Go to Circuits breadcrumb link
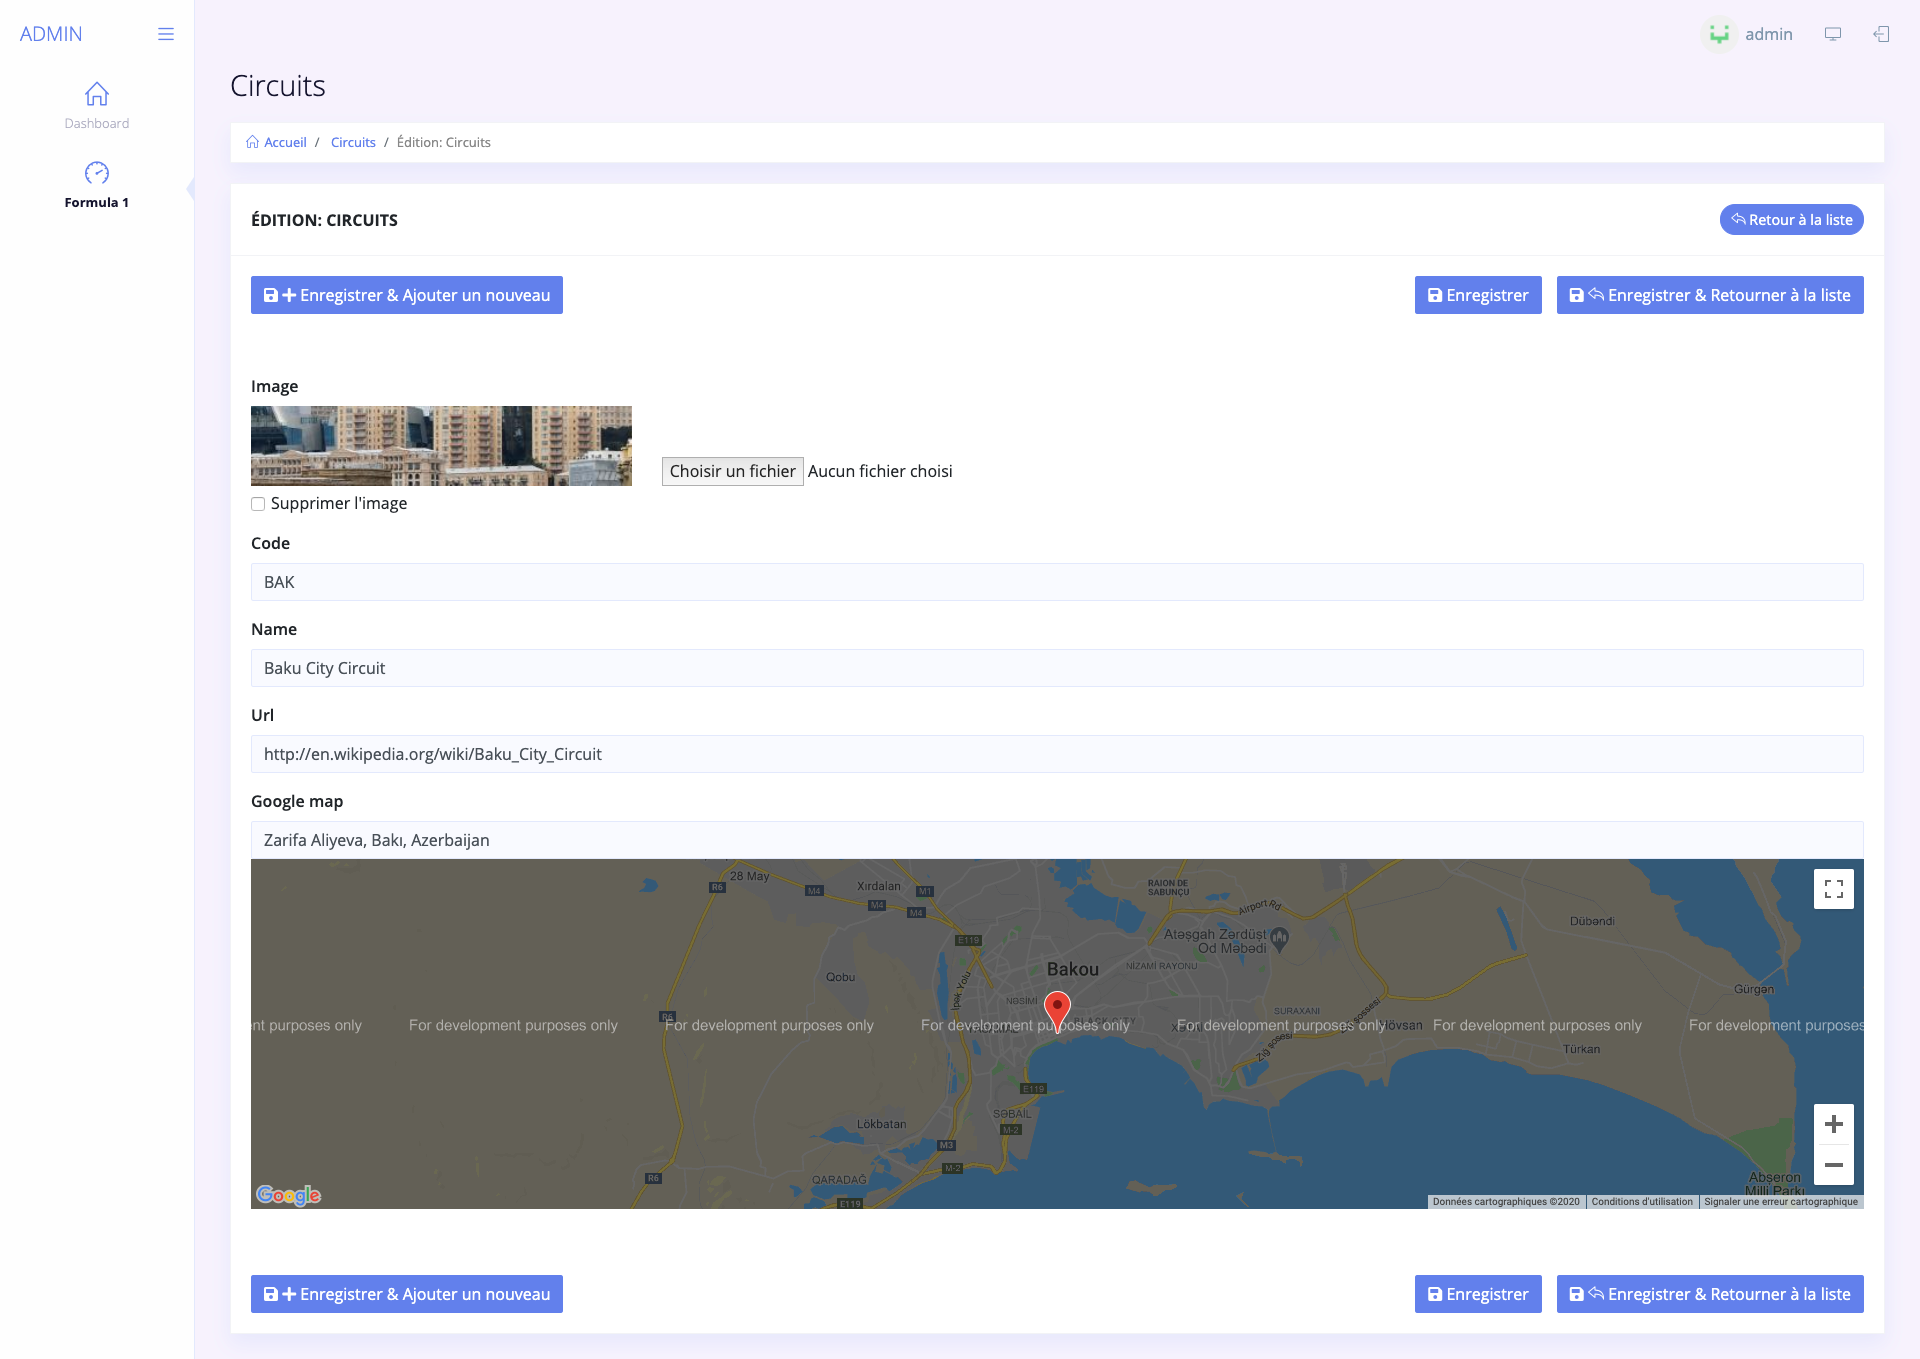1920x1359 pixels. [x=353, y=142]
